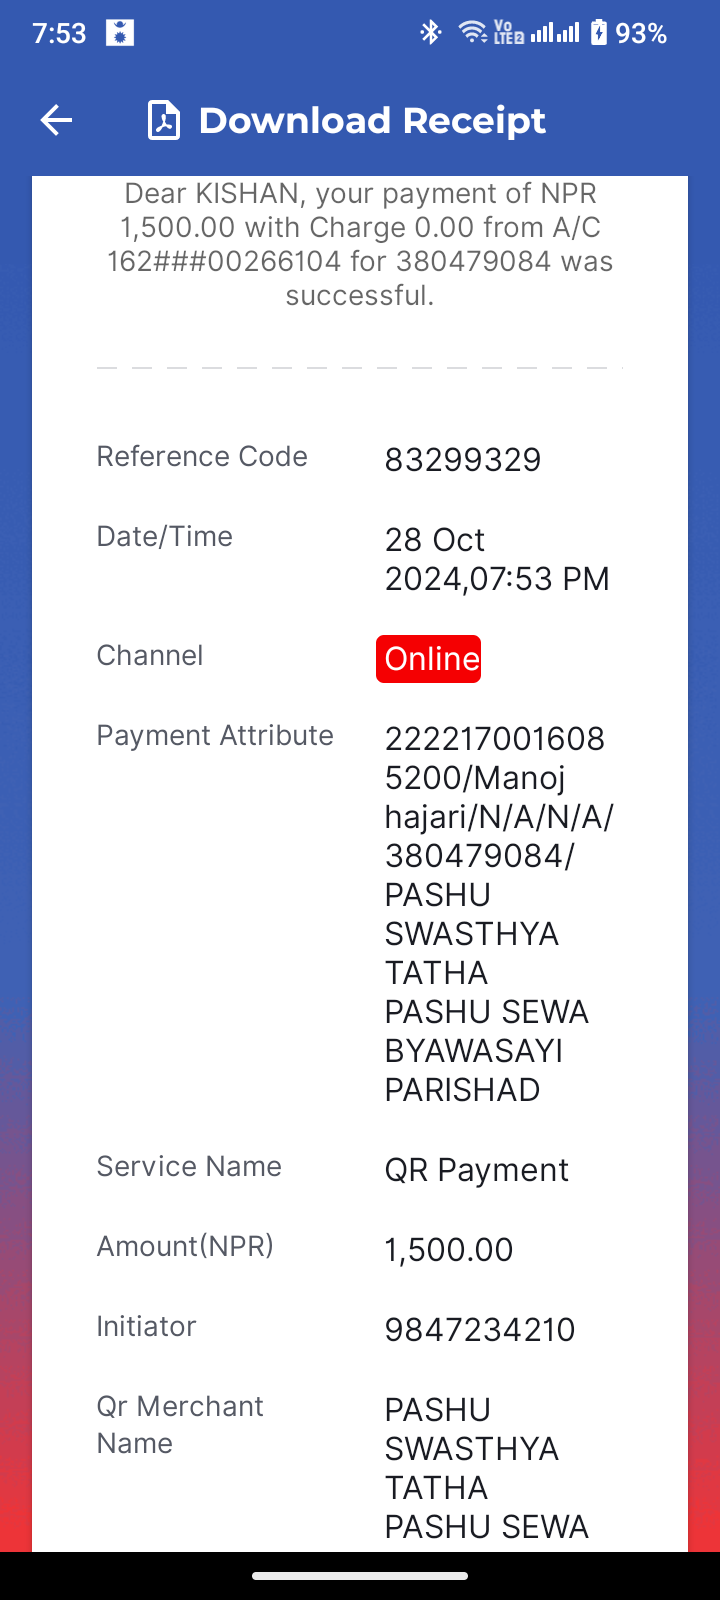Tap the initiator number 9847234210
Image resolution: width=720 pixels, height=1600 pixels.
click(480, 1330)
